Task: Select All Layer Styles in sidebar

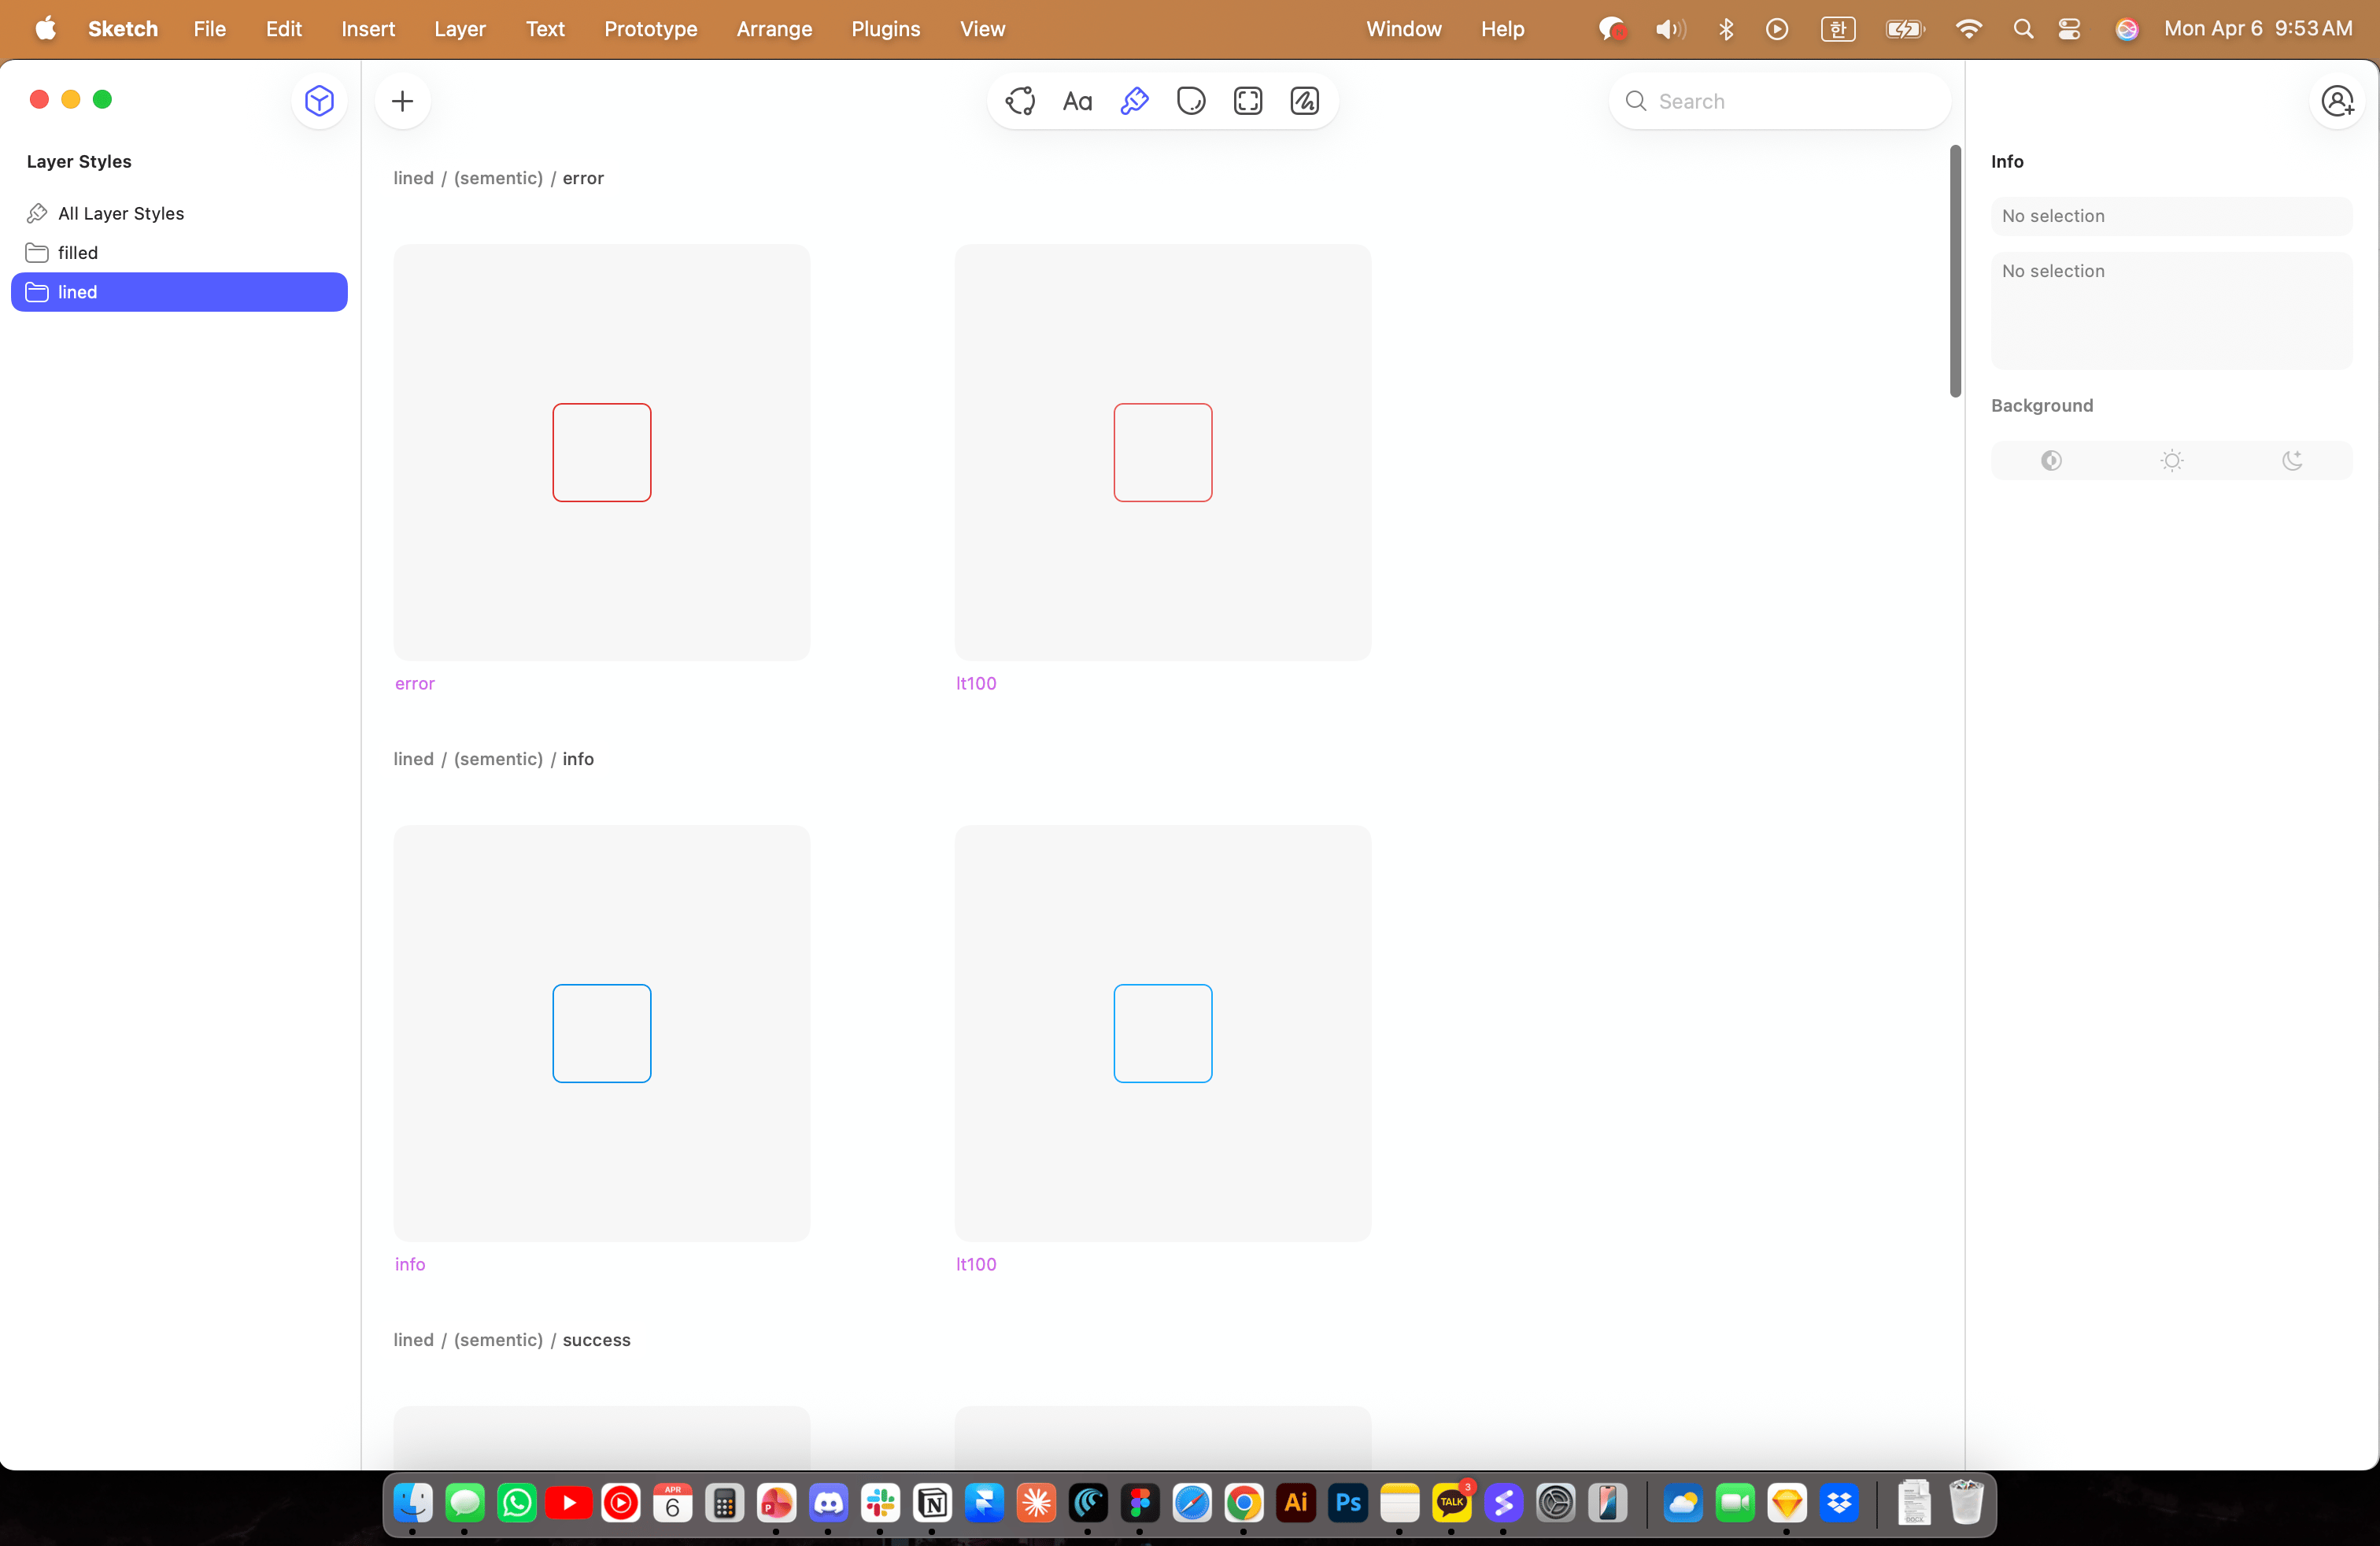Action: click(x=120, y=213)
